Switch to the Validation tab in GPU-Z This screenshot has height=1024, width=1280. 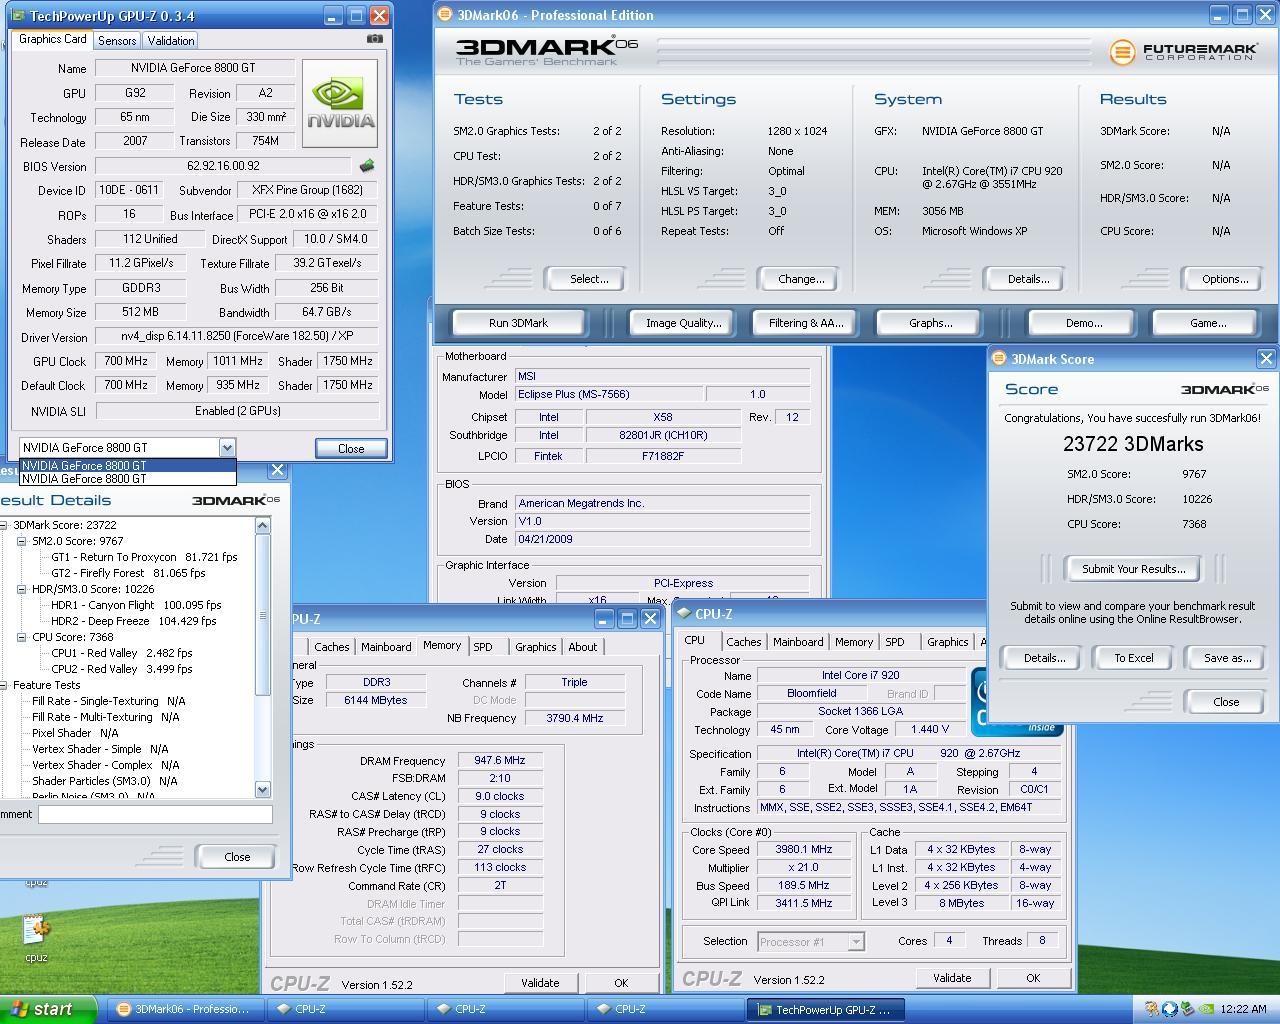171,41
